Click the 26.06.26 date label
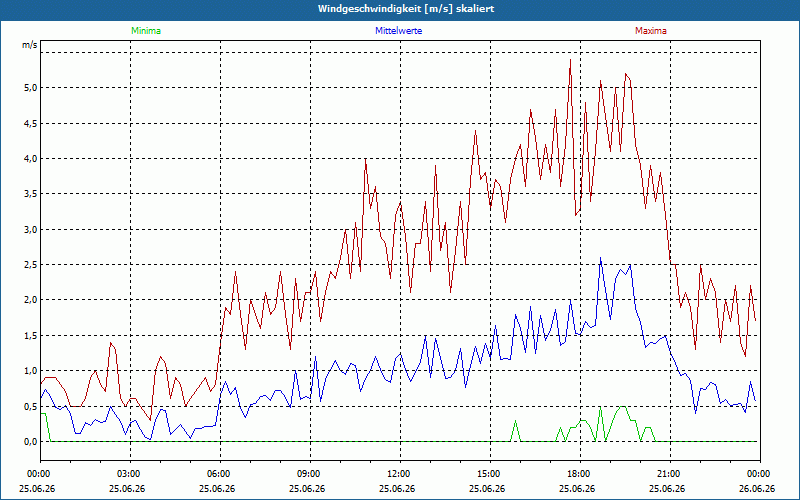 [x=757, y=489]
